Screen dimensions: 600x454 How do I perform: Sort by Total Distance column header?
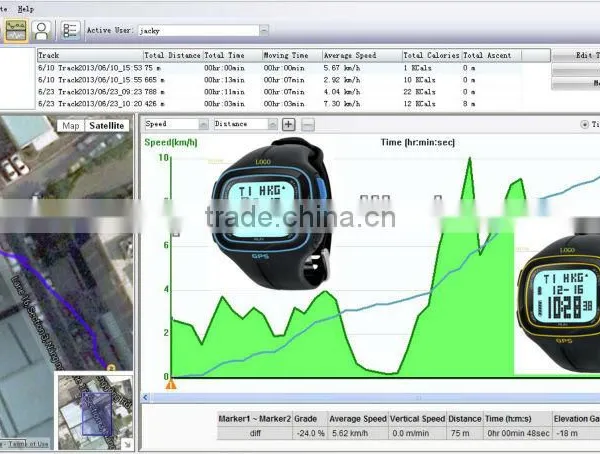(173, 56)
